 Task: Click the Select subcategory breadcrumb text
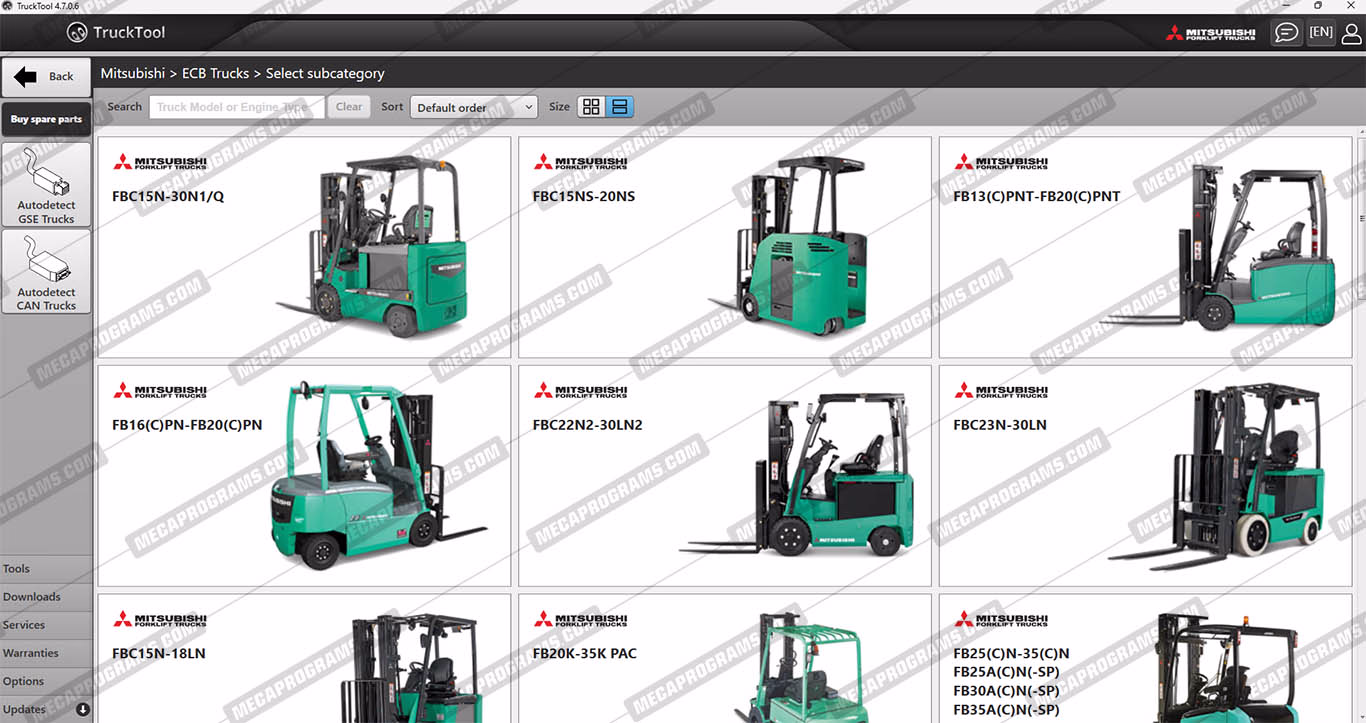325,73
